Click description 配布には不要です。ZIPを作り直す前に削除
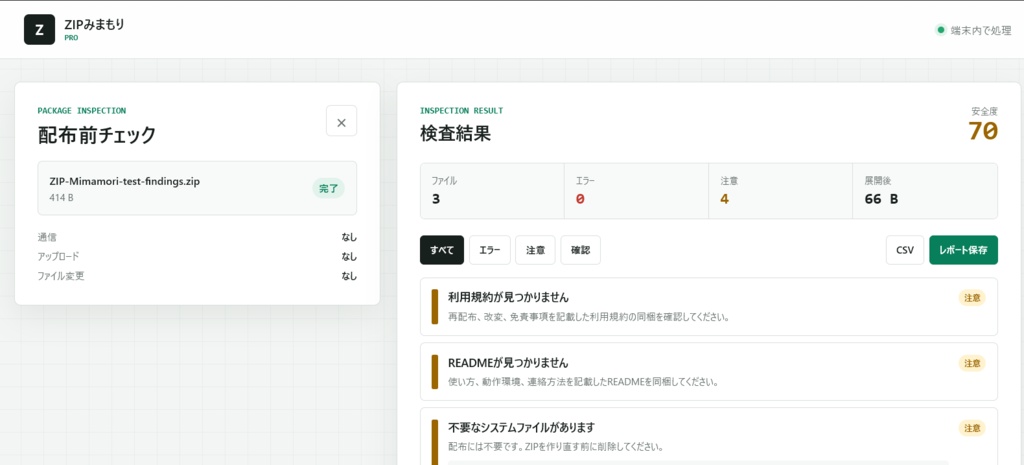The width and height of the screenshot is (1024, 465). click(556, 447)
